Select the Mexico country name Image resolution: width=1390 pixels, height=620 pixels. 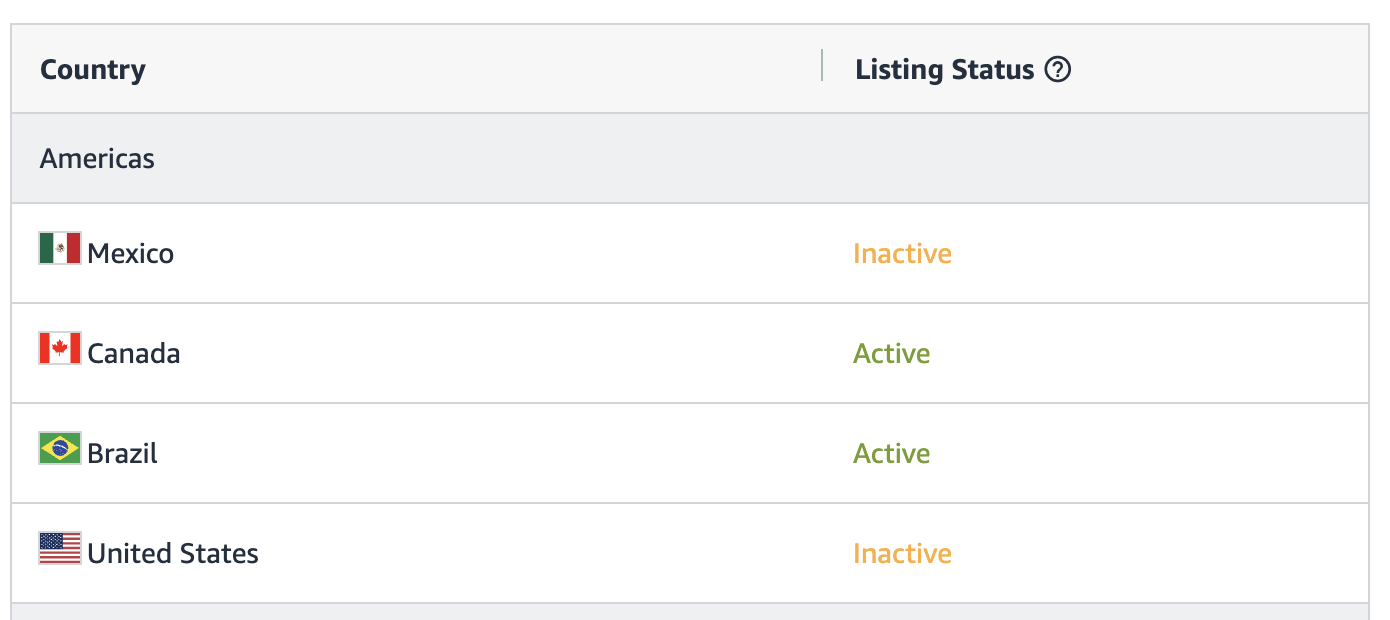[x=130, y=254]
